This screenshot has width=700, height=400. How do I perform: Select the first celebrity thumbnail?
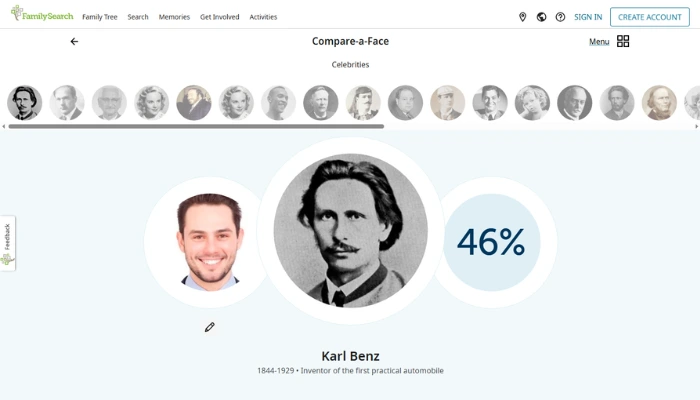click(x=24, y=102)
